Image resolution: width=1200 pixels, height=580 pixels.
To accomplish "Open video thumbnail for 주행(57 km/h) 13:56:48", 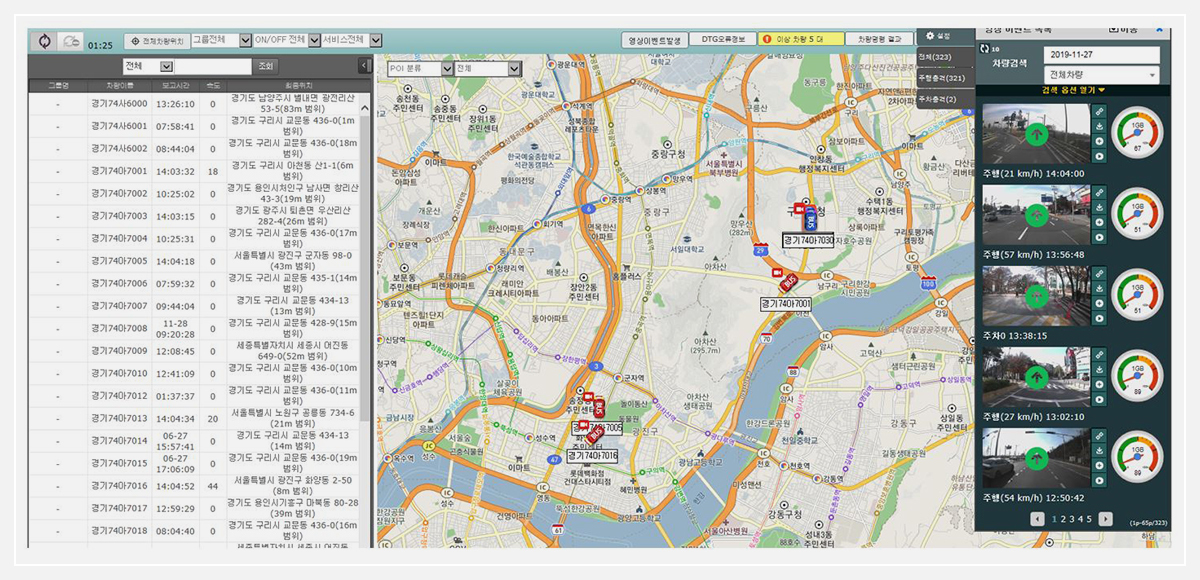I will pyautogui.click(x=1036, y=213).
